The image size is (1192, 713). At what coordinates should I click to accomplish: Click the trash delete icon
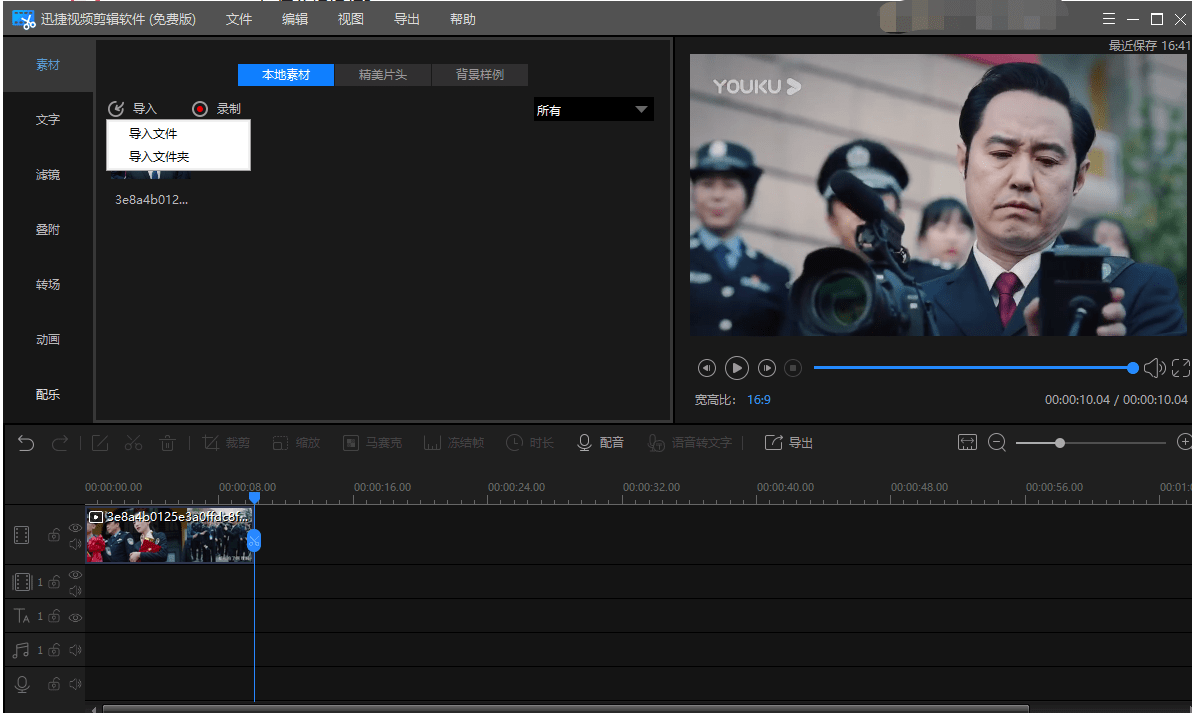coord(167,442)
